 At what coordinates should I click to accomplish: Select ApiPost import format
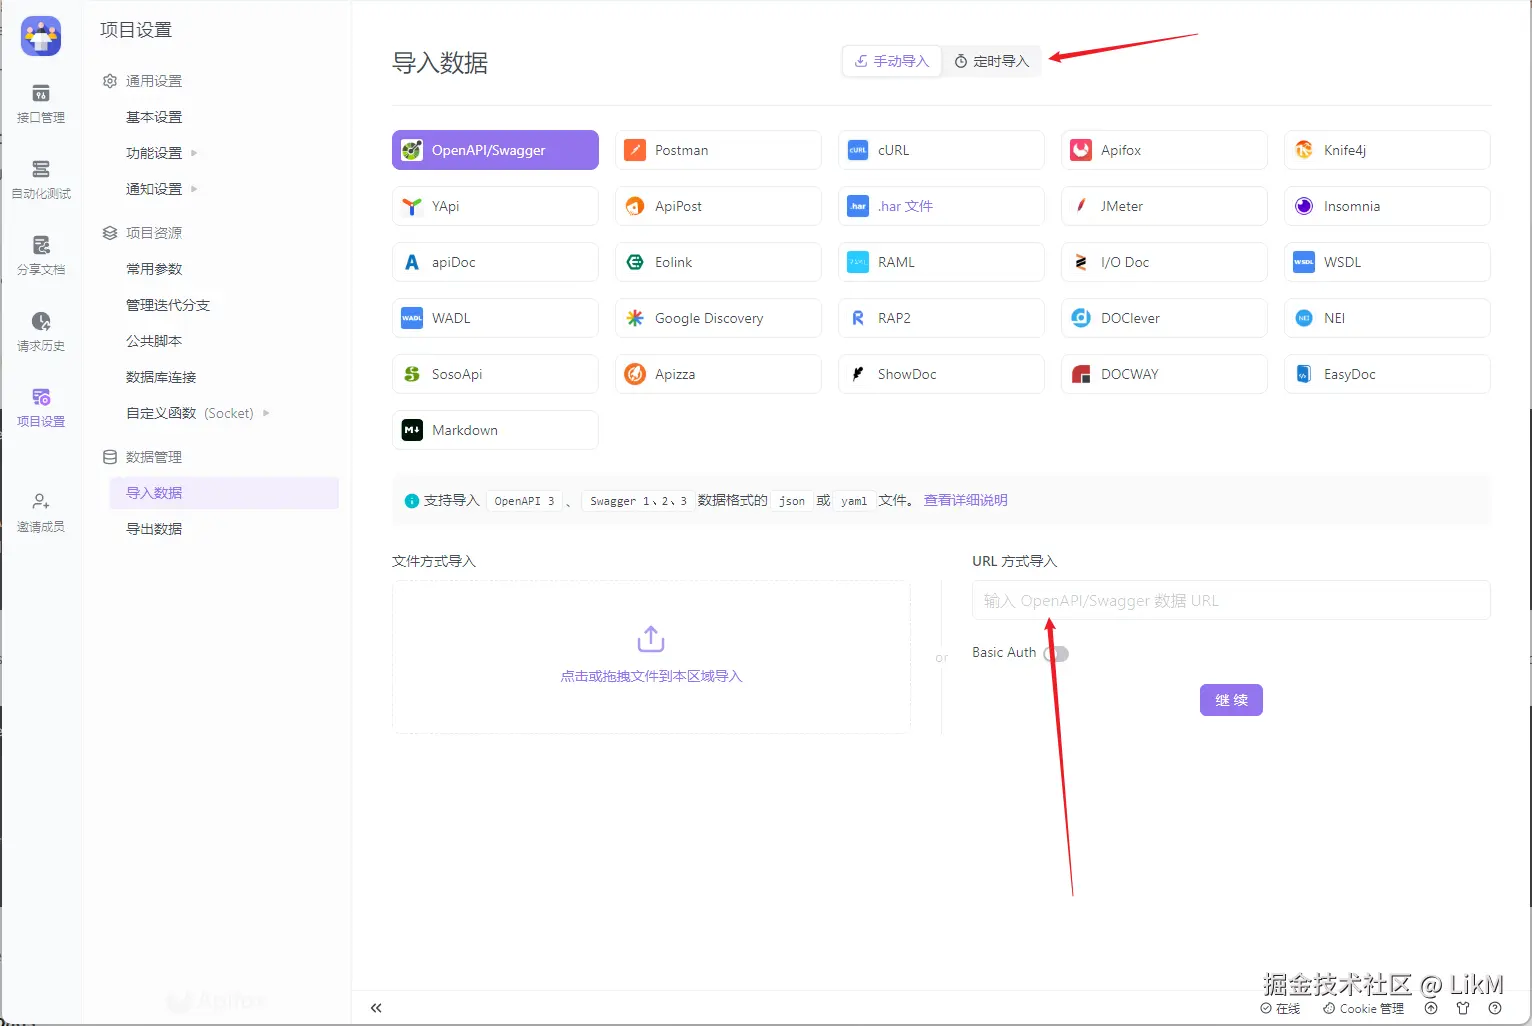tap(718, 206)
